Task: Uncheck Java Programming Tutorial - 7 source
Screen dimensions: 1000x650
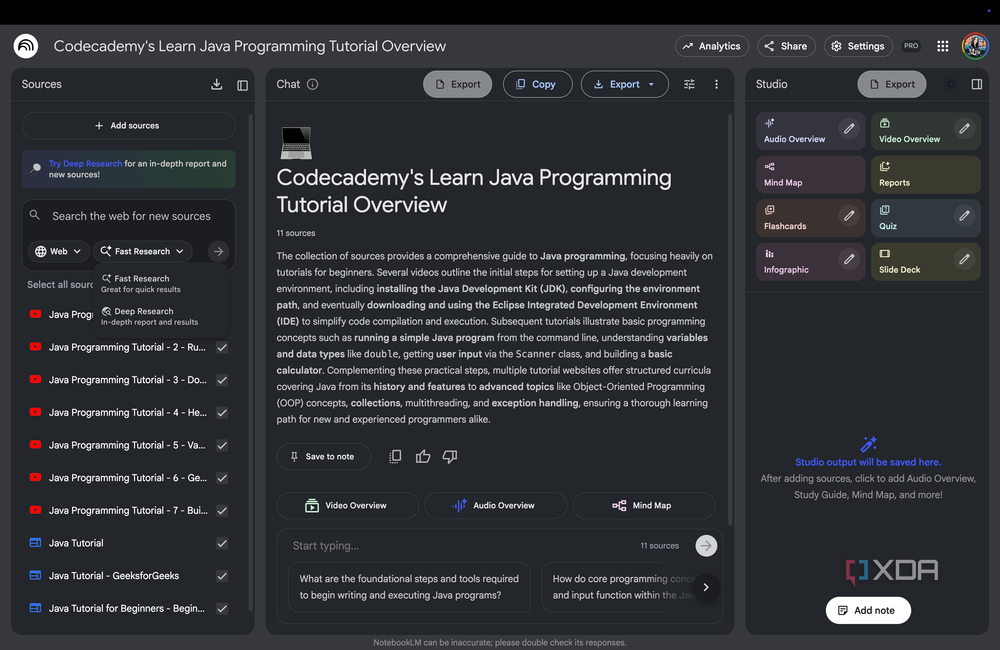Action: click(x=222, y=510)
